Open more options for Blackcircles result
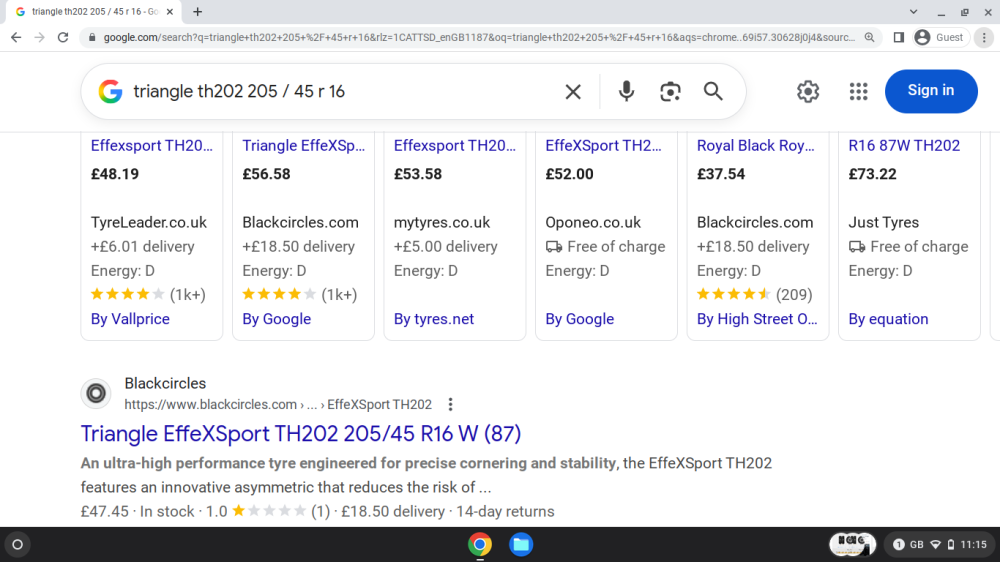1000x562 pixels. pyautogui.click(x=450, y=404)
